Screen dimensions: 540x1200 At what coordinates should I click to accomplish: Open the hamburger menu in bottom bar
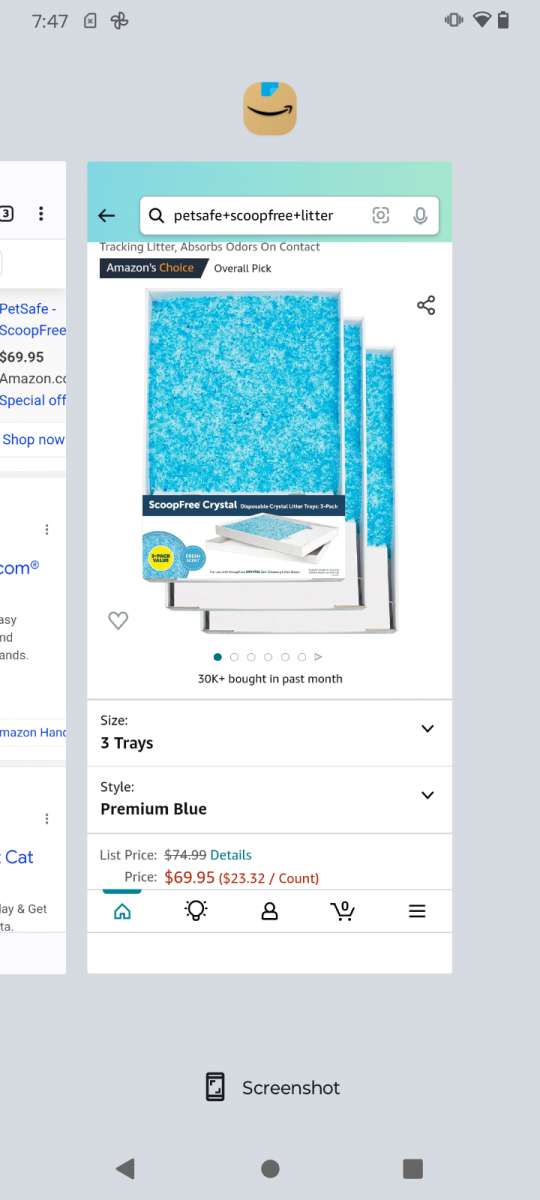[x=417, y=911]
